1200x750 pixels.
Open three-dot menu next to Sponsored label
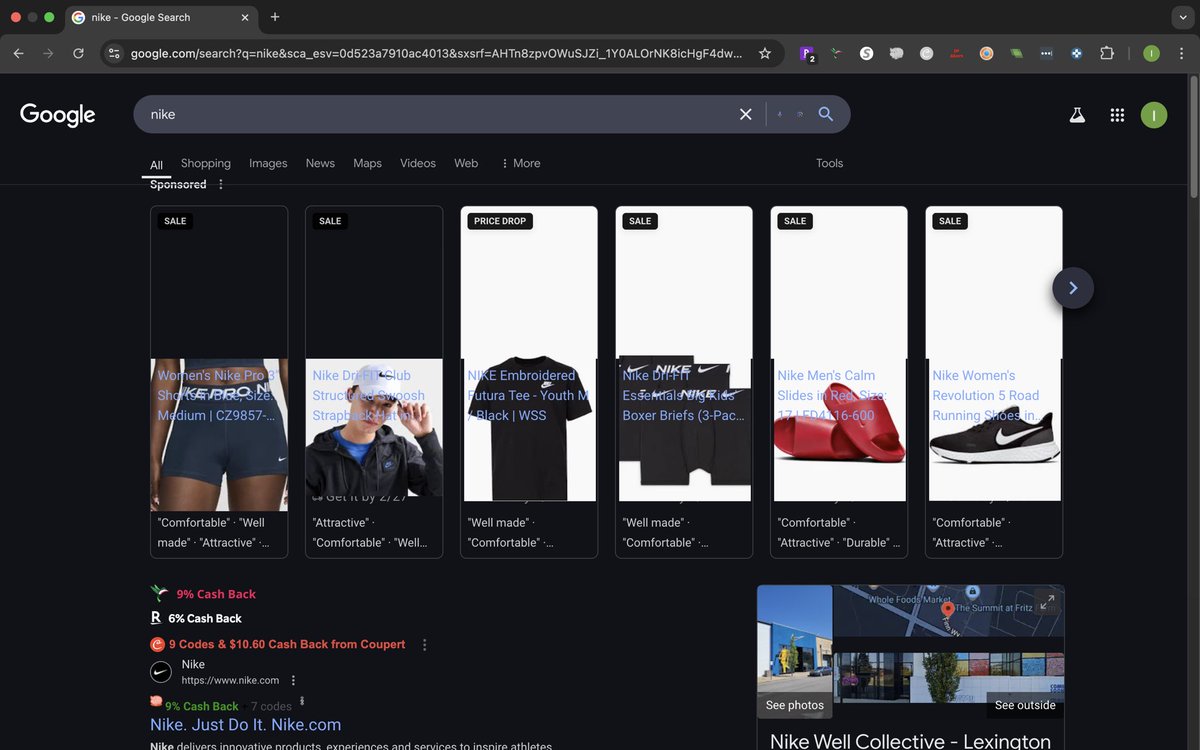(219, 184)
